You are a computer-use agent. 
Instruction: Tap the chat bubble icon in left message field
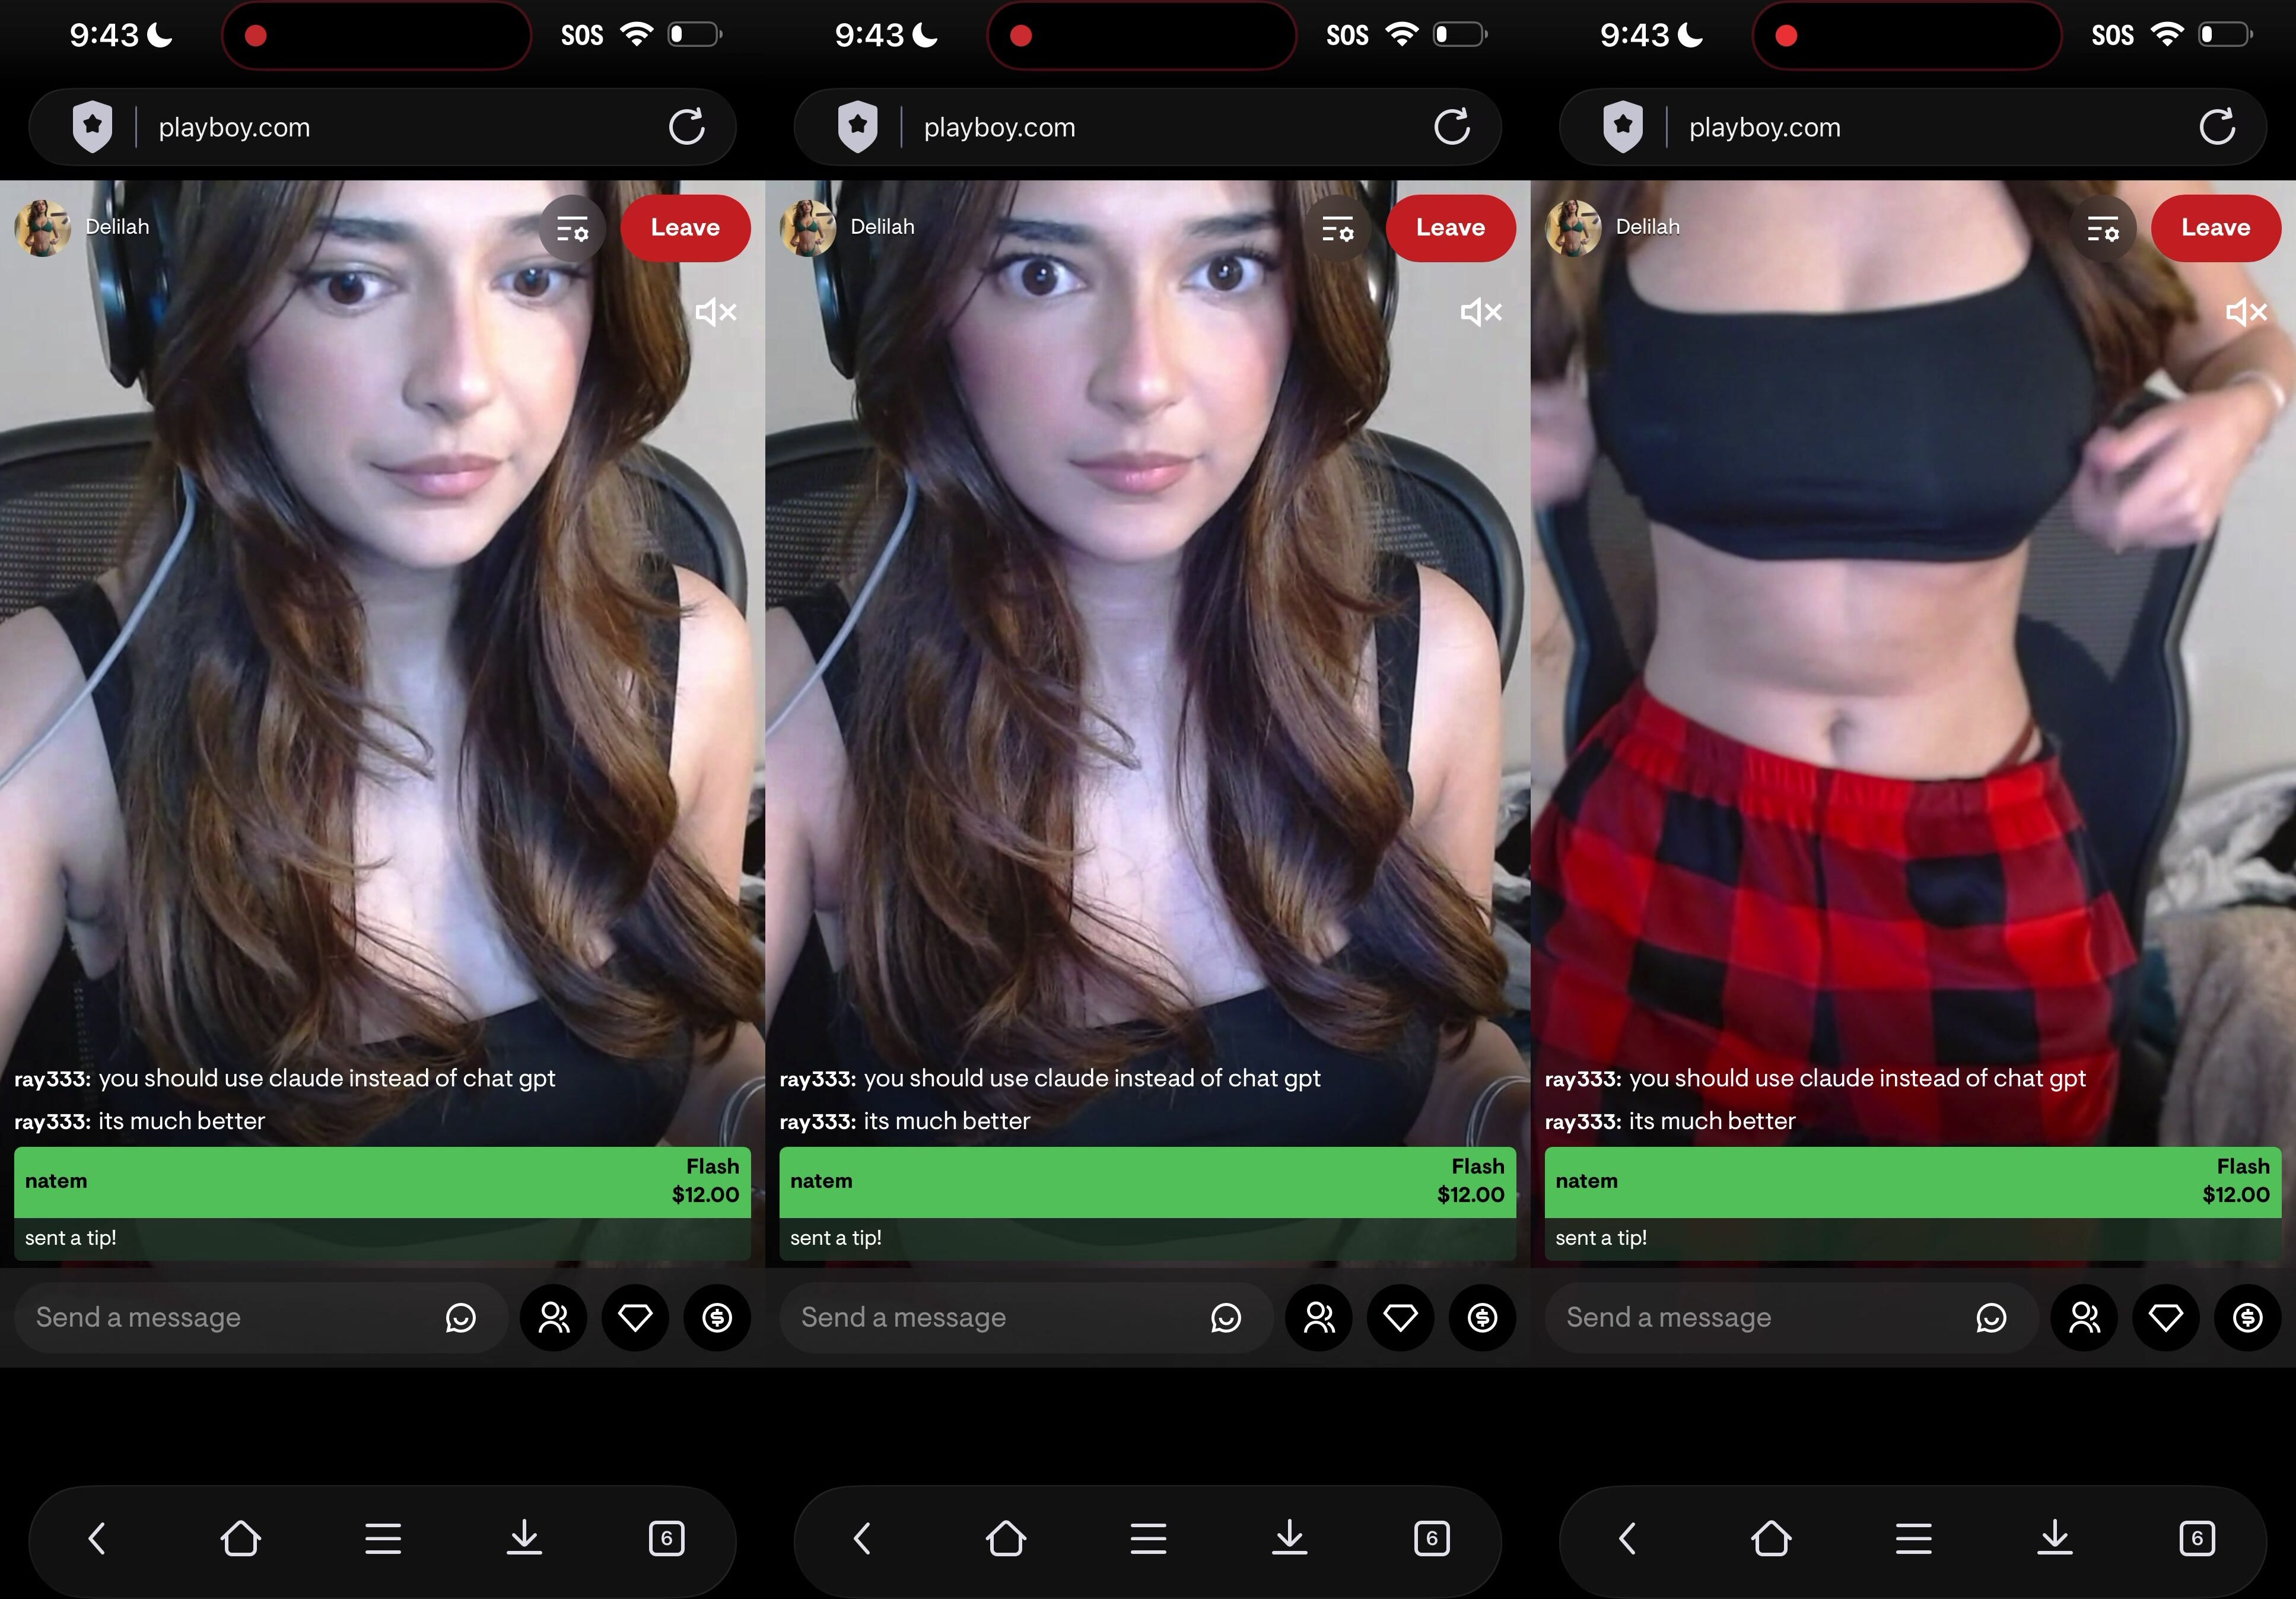(x=460, y=1317)
